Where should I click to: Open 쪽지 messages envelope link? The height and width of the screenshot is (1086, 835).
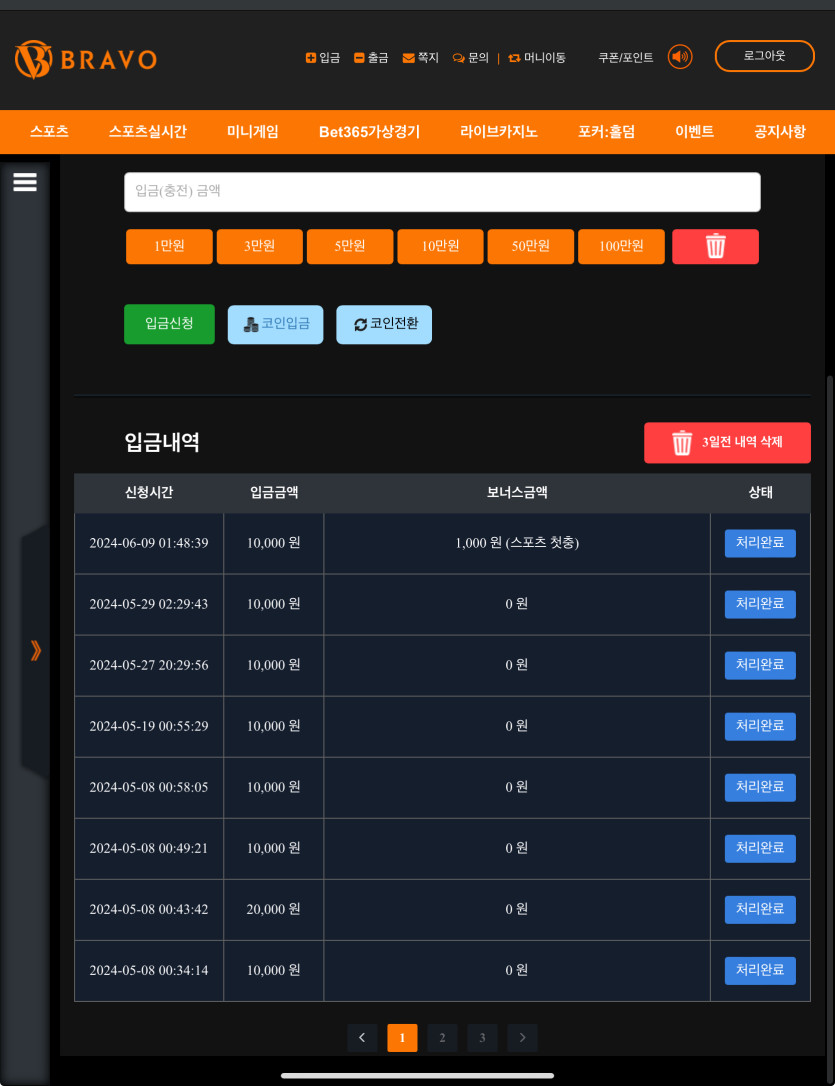pyautogui.click(x=421, y=58)
